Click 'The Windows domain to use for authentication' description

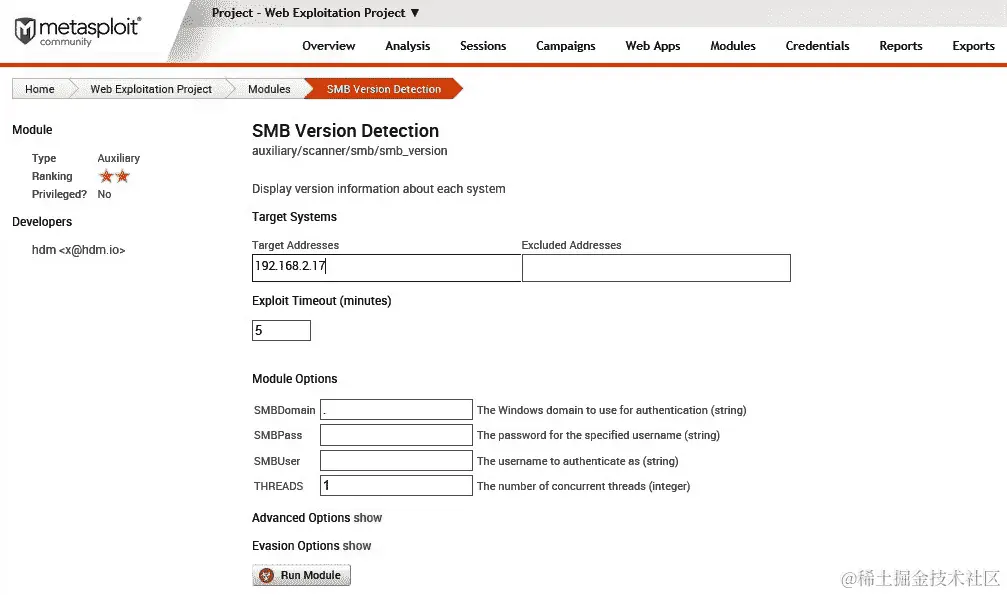pyautogui.click(x=611, y=410)
